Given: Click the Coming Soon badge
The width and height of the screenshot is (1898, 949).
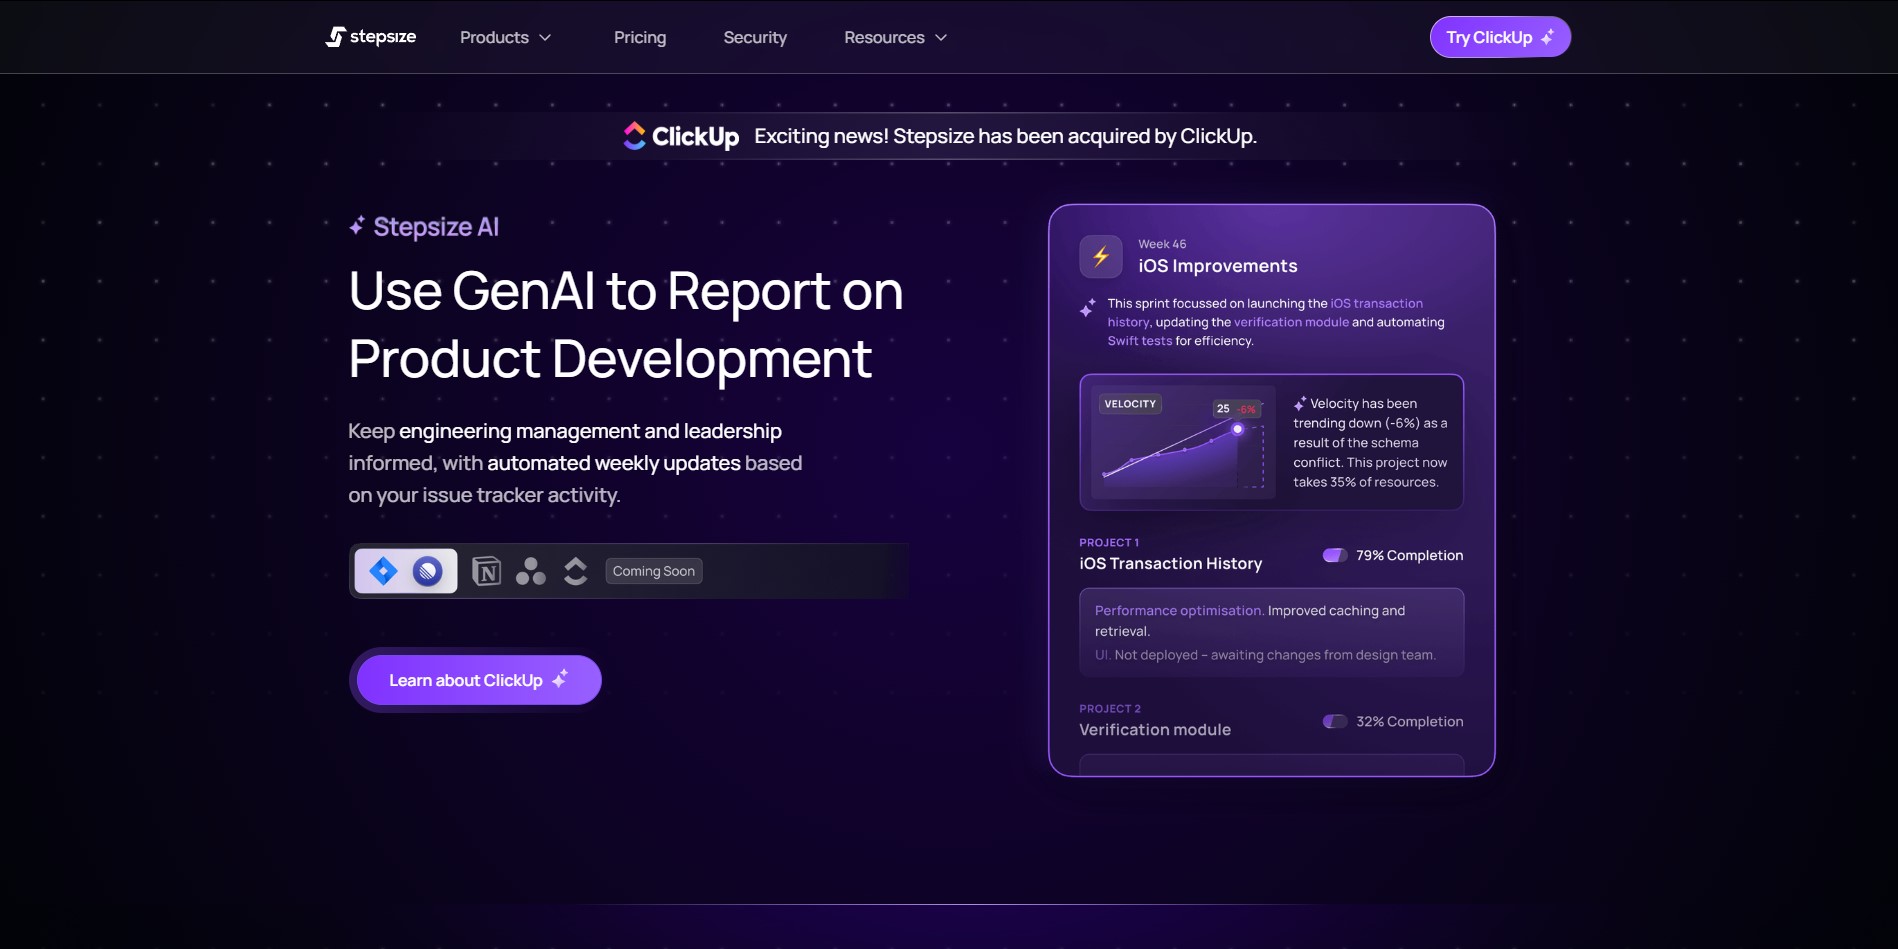Looking at the screenshot, I should click(654, 571).
